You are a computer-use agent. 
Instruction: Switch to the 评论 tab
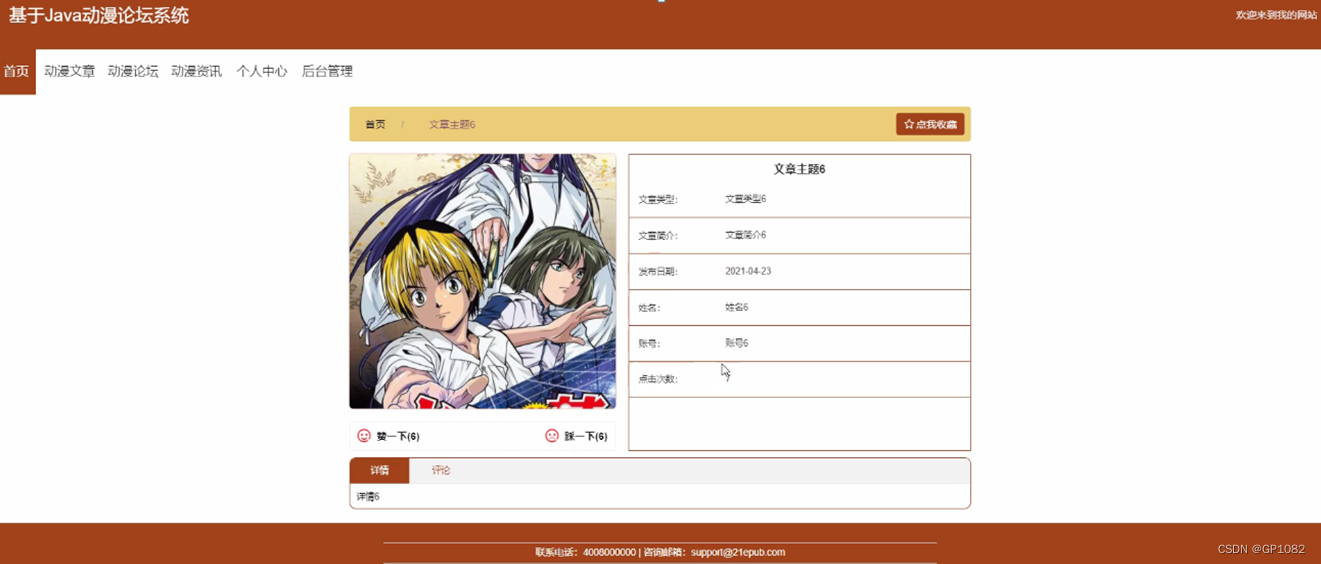point(441,470)
